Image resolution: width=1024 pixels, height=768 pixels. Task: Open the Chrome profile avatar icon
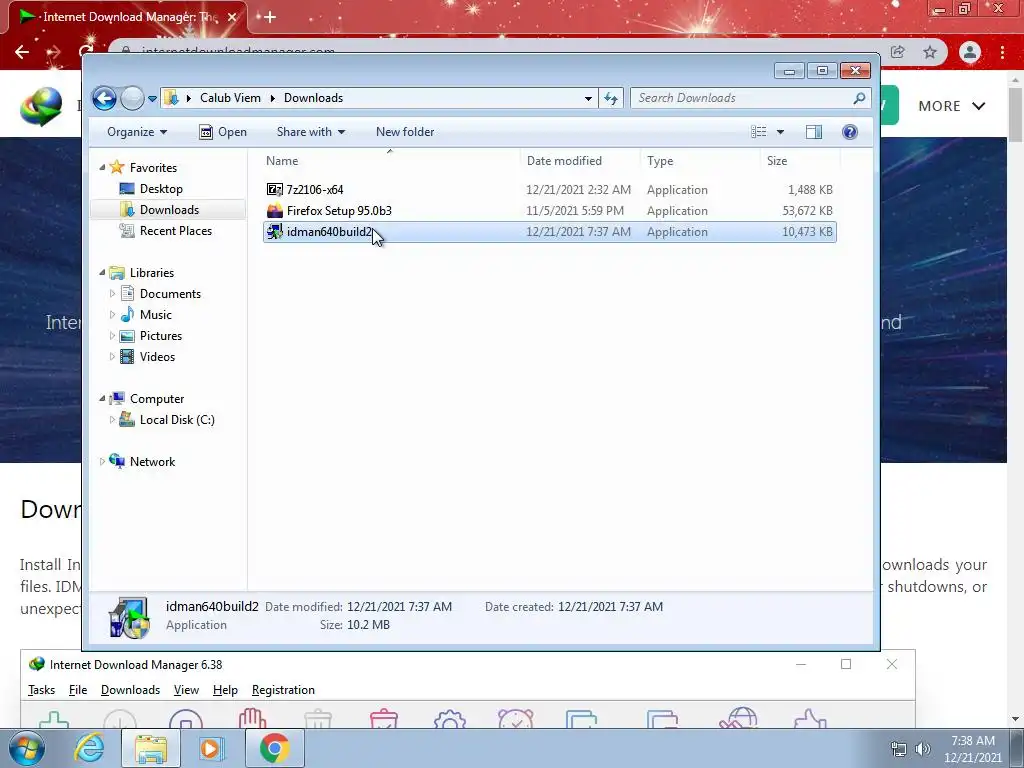[970, 52]
